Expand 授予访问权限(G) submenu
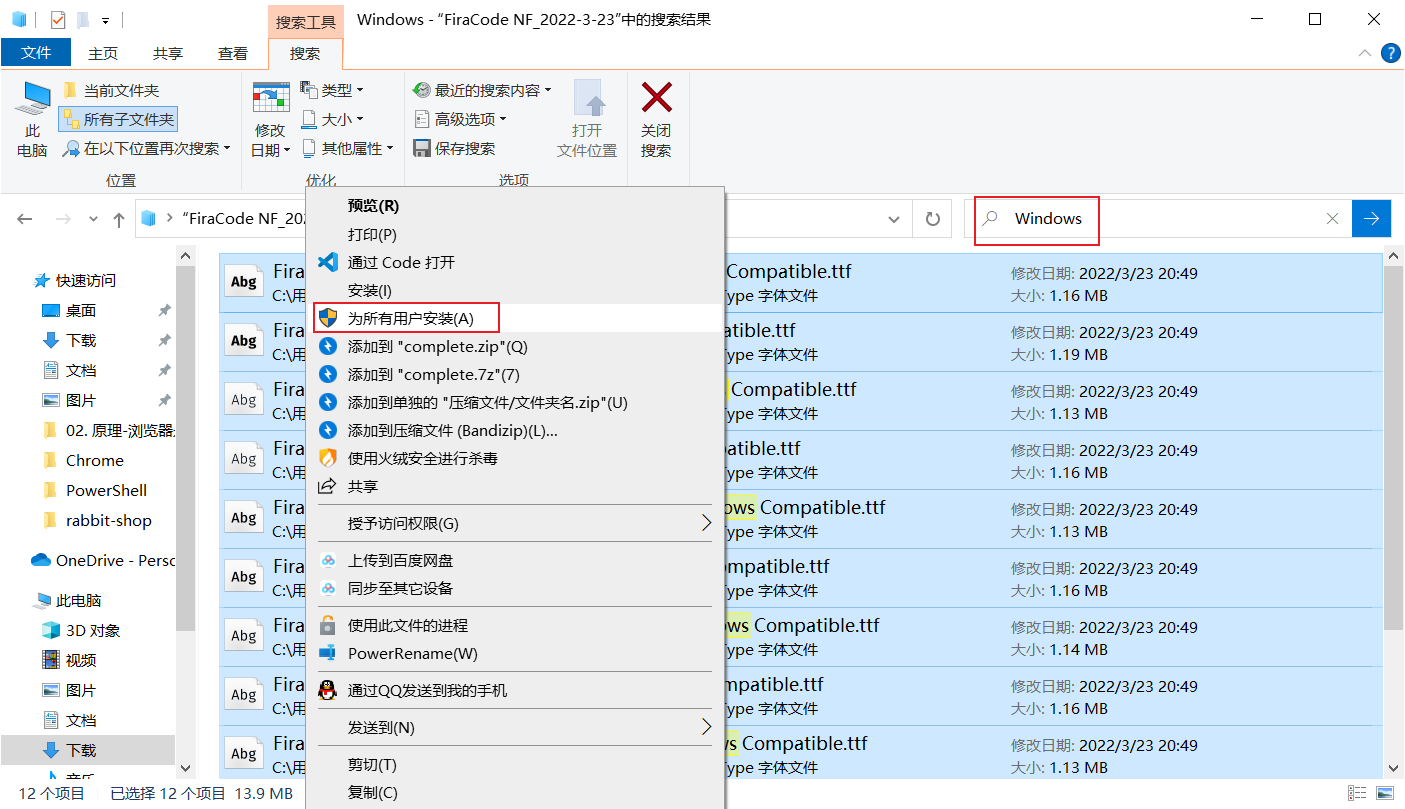The height and width of the screenshot is (809, 1405). click(514, 523)
